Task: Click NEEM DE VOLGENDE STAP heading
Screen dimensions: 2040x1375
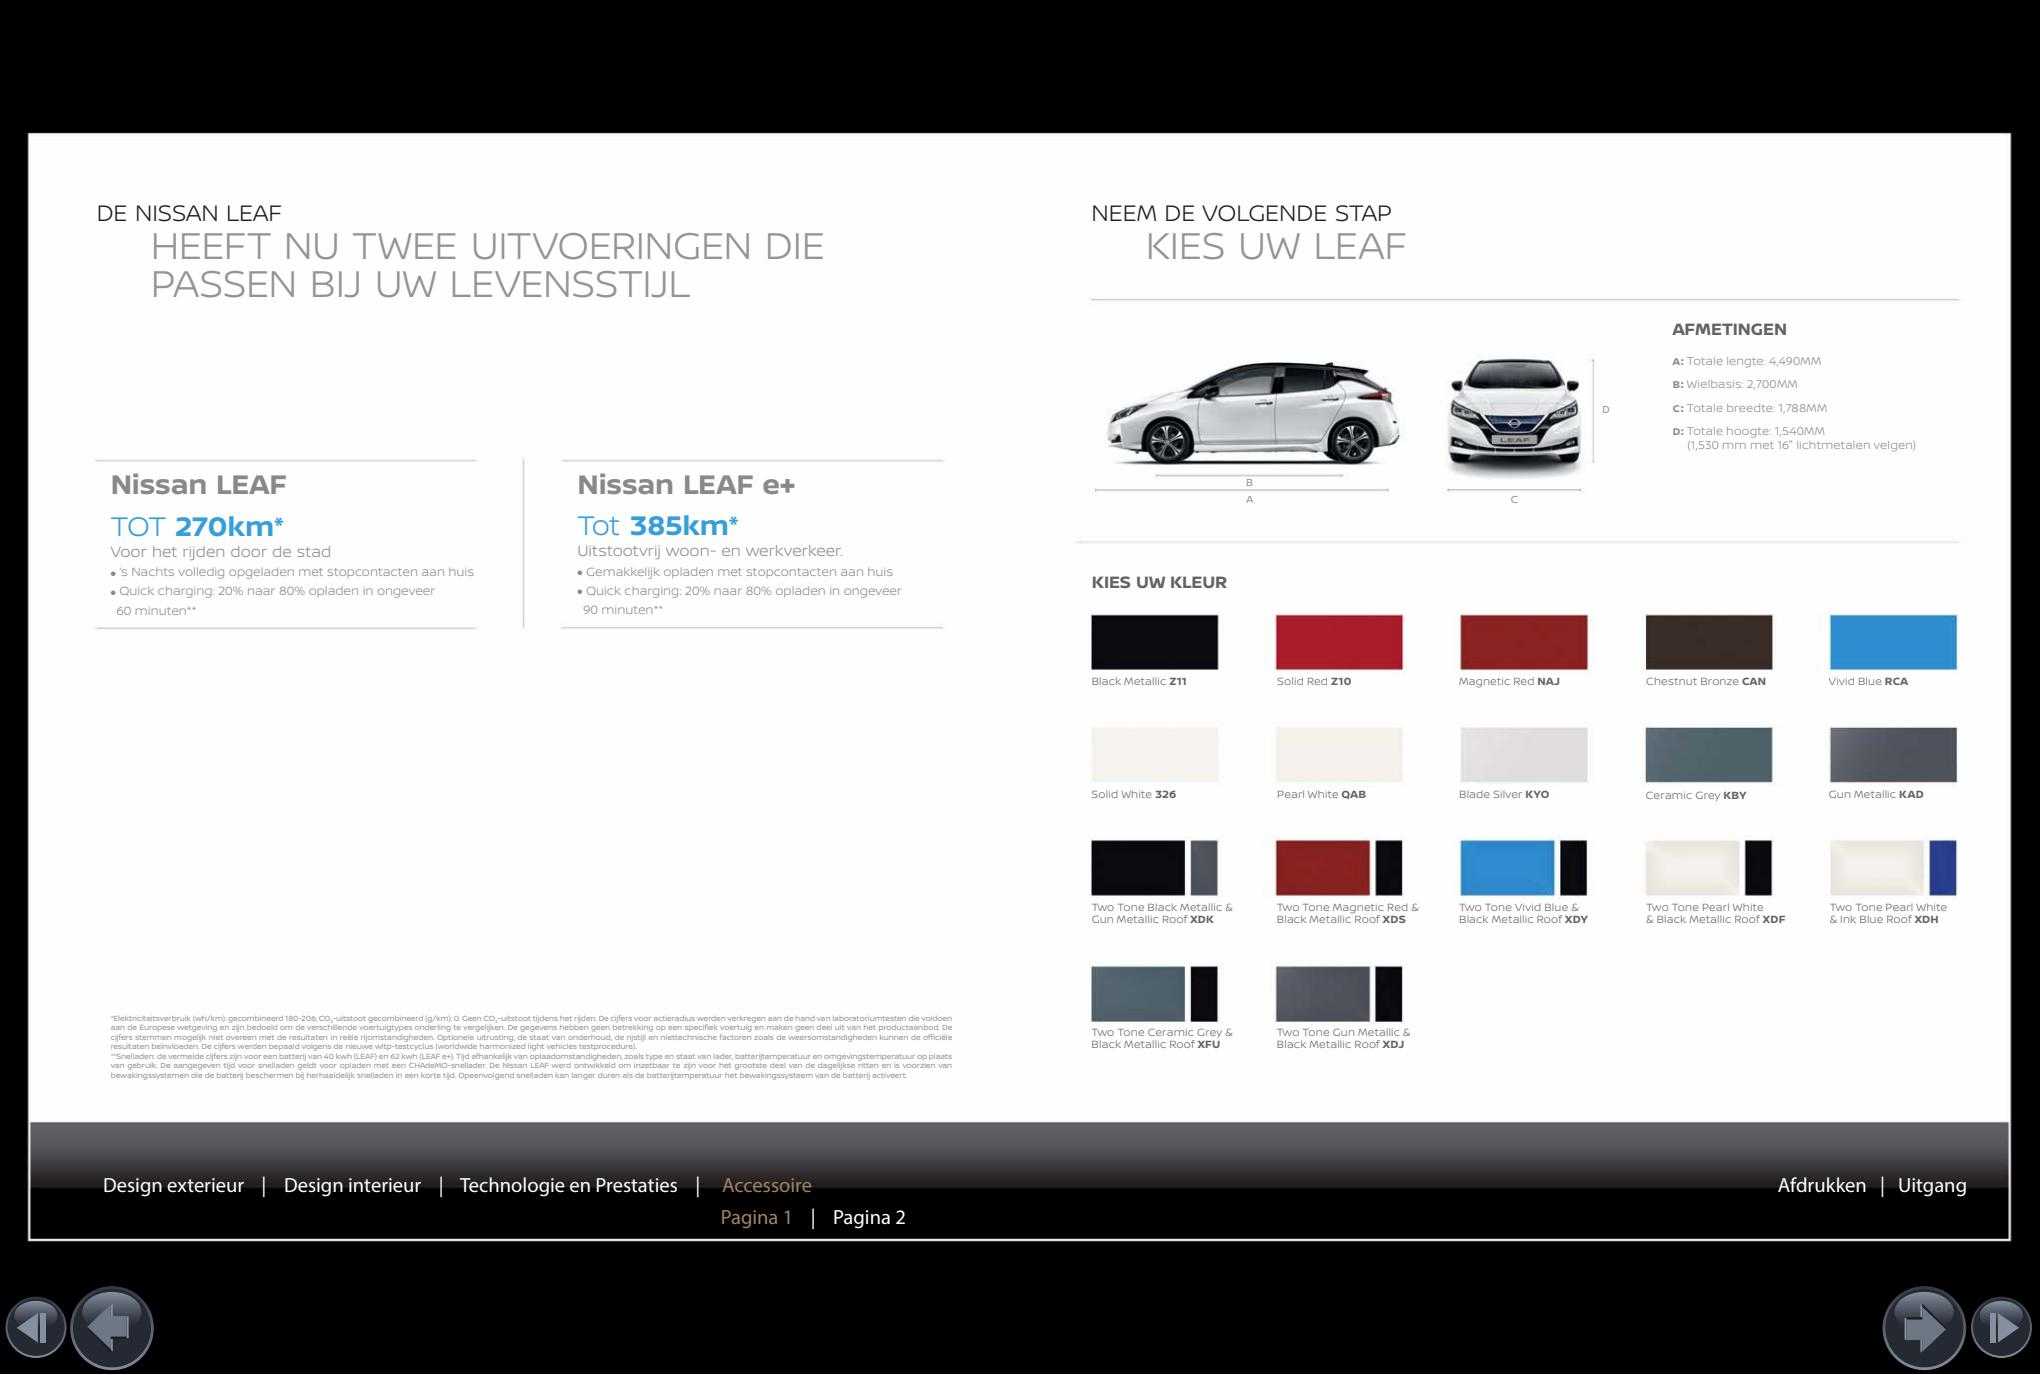Action: click(1241, 213)
